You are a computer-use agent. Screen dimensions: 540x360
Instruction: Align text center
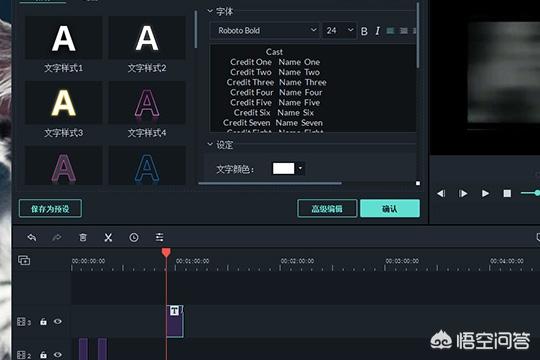tap(404, 31)
